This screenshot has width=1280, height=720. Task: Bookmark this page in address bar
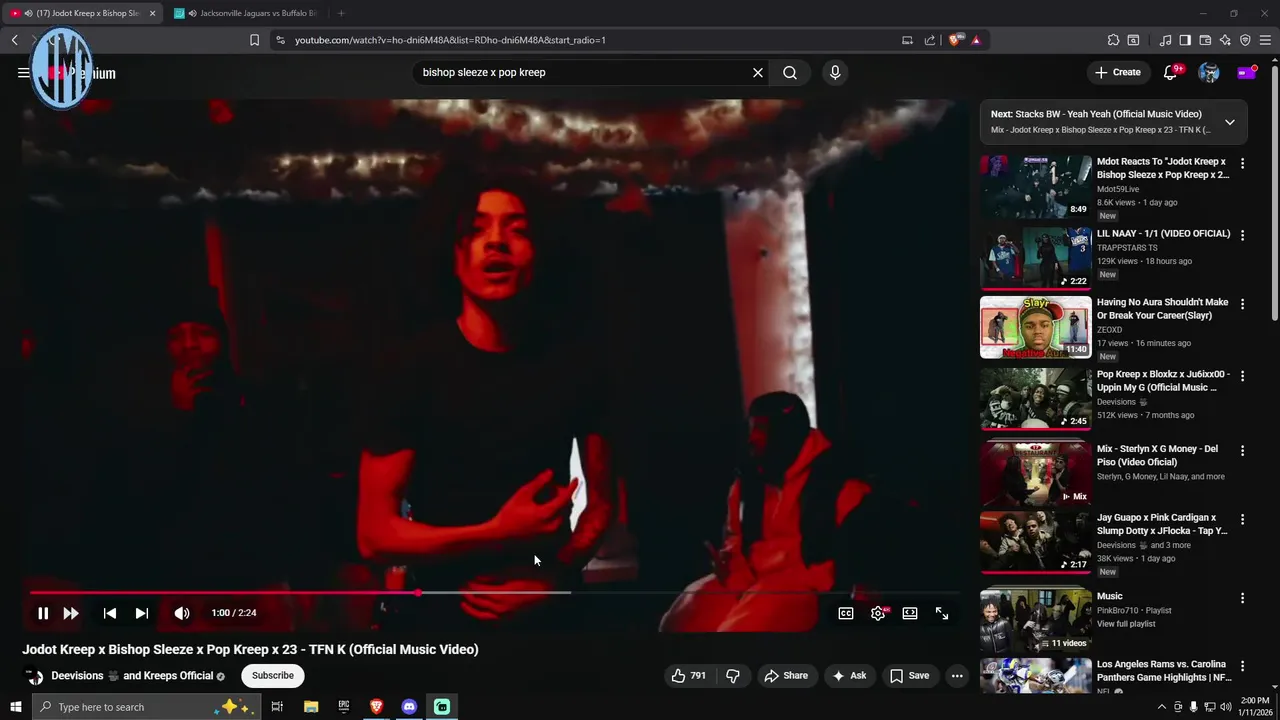click(254, 40)
